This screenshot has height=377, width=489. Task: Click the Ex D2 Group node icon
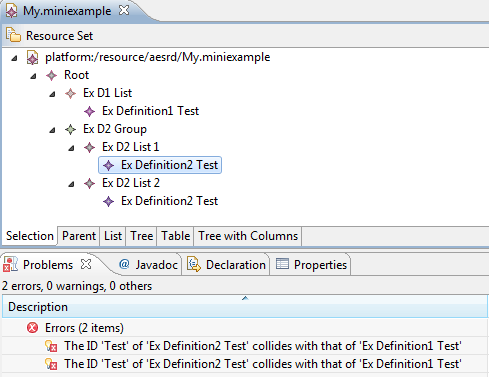[x=70, y=129]
